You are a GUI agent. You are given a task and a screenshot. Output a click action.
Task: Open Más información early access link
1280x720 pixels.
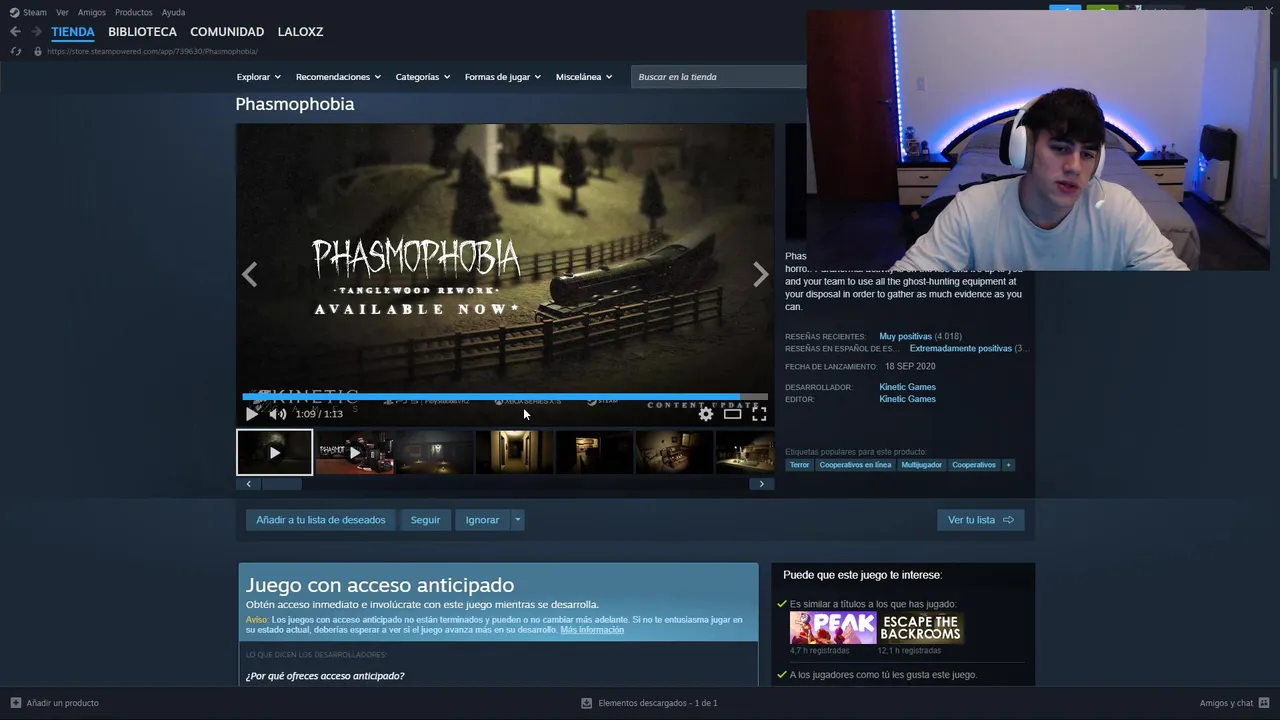(x=592, y=630)
